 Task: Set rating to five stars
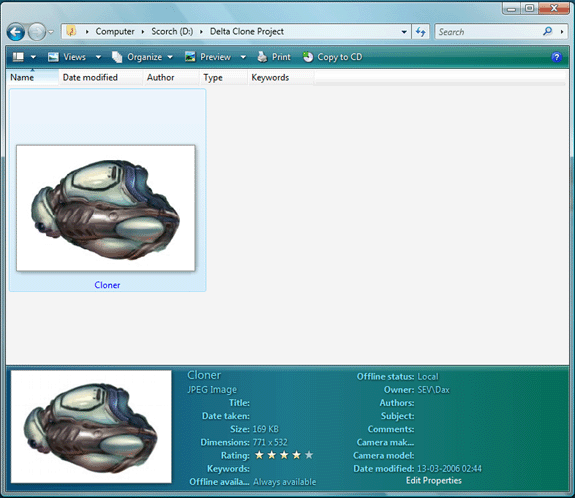(x=309, y=455)
